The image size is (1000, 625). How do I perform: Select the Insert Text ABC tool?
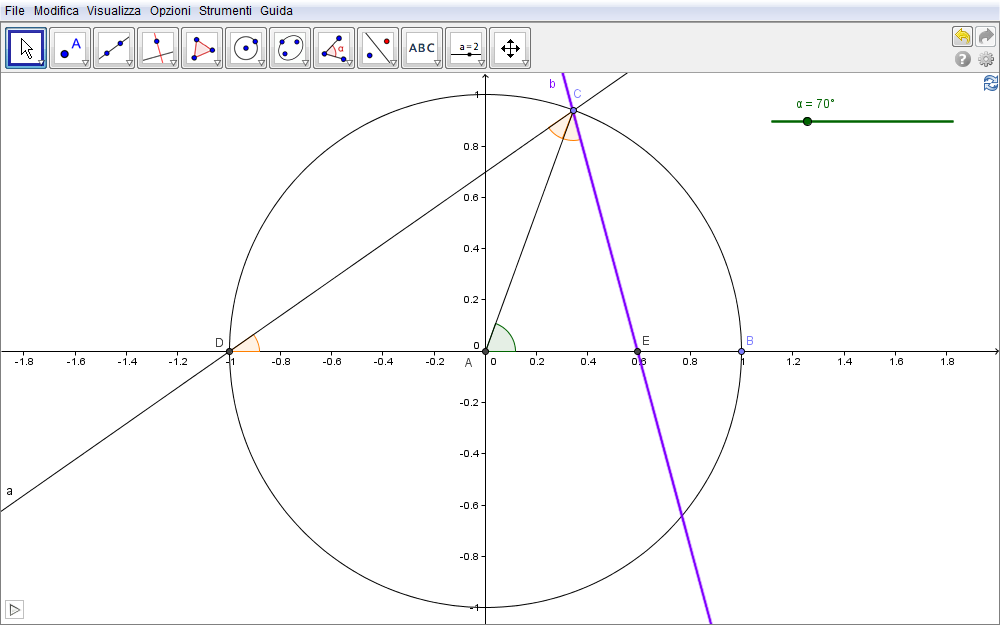click(x=422, y=48)
